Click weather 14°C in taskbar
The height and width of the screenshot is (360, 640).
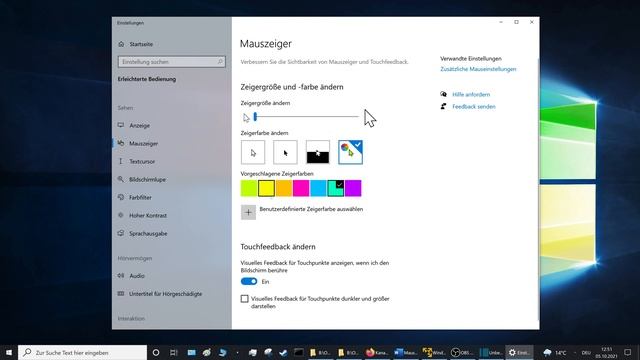click(x=555, y=352)
